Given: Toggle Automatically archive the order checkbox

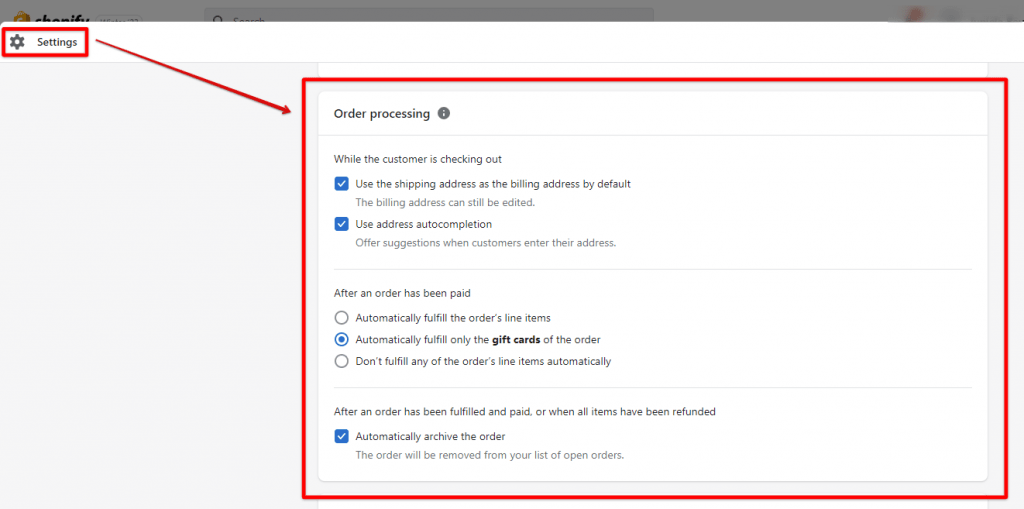Looking at the screenshot, I should pyautogui.click(x=341, y=436).
